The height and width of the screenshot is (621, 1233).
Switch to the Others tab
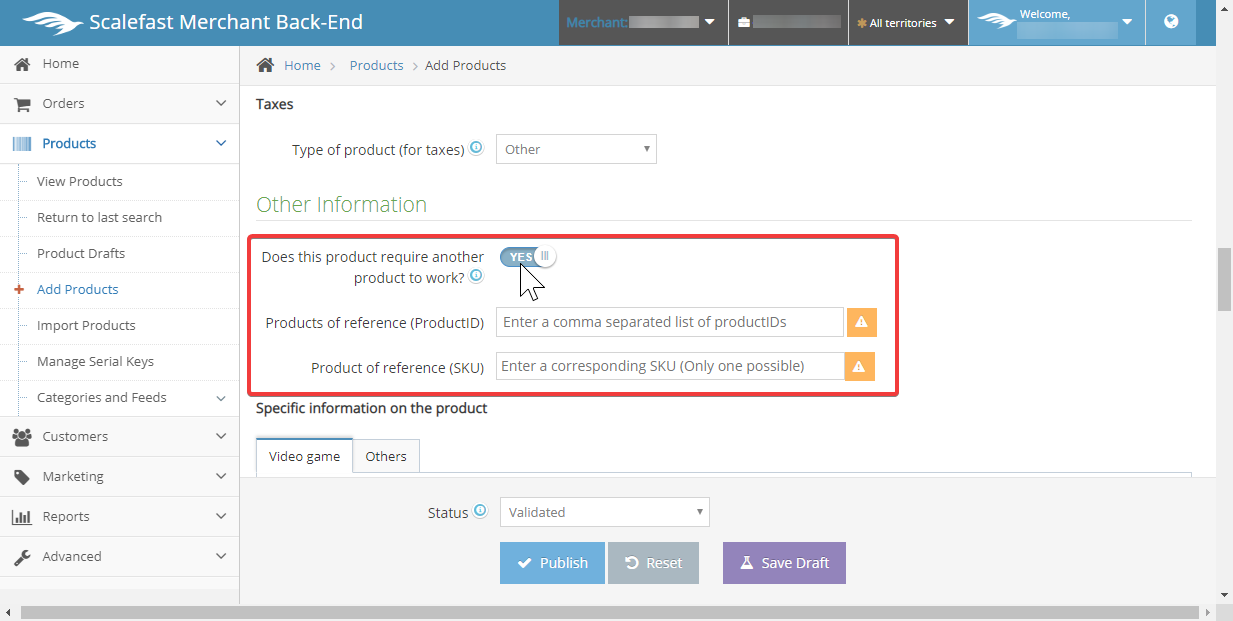(386, 456)
